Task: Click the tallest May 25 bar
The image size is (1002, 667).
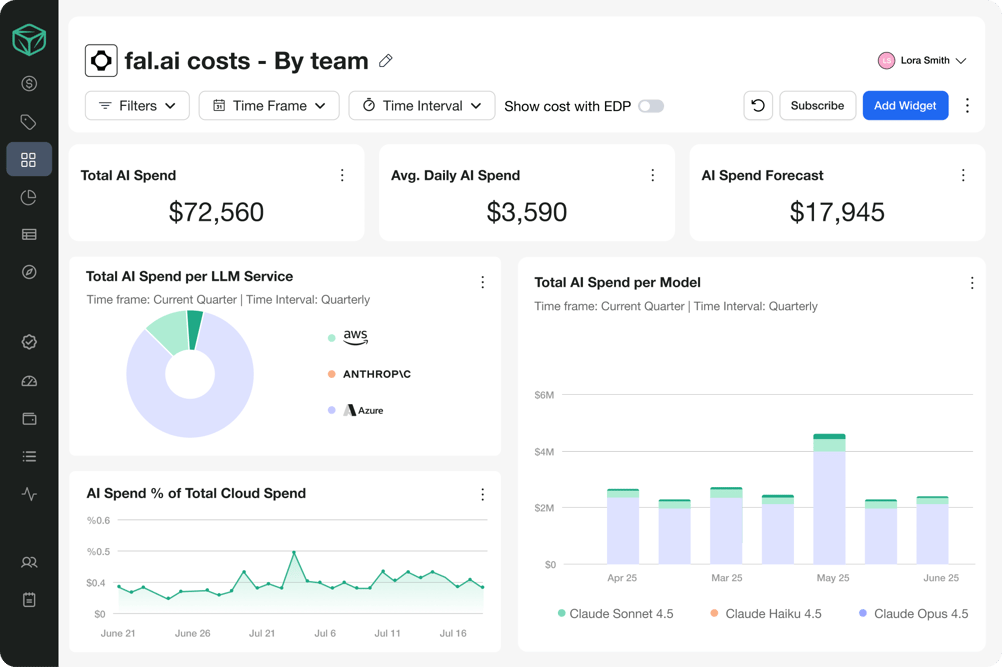Action: pos(829,498)
